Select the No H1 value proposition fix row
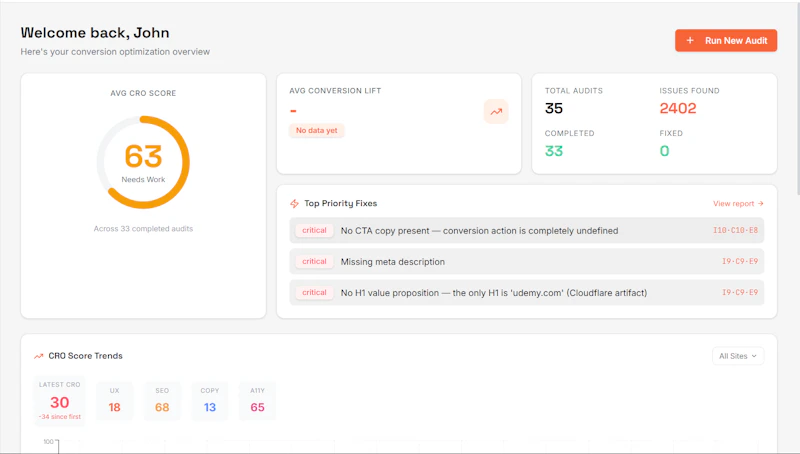Screen dimensions: 800x454 point(527,293)
